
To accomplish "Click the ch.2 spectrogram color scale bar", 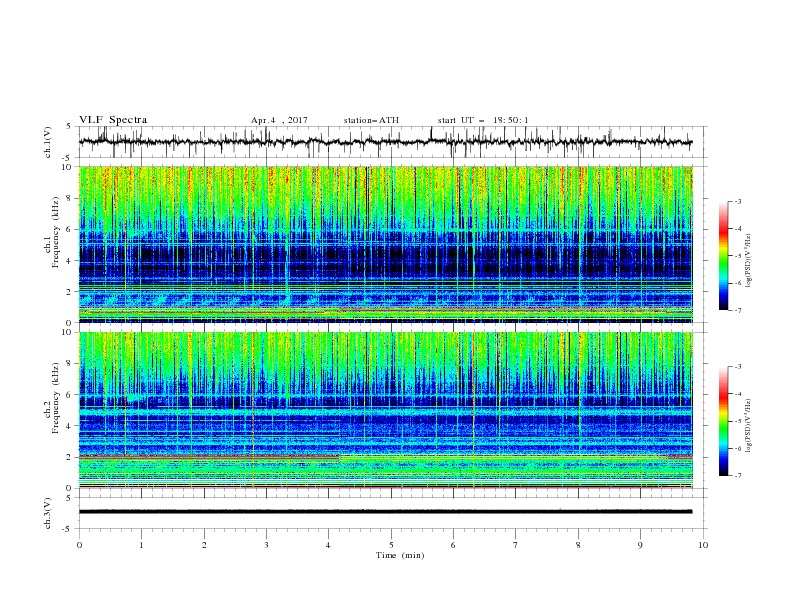I will (724, 421).
